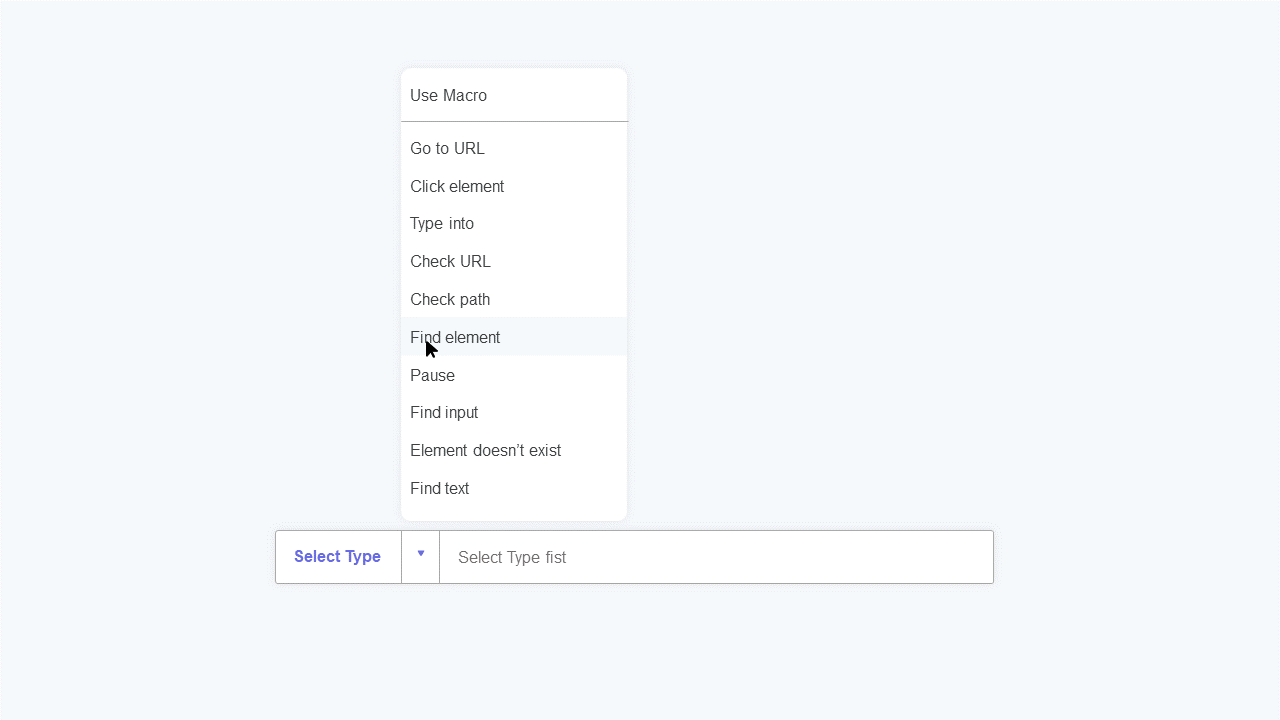Select the highlighted "Find element" entry
The width and height of the screenshot is (1280, 720).
(x=455, y=337)
